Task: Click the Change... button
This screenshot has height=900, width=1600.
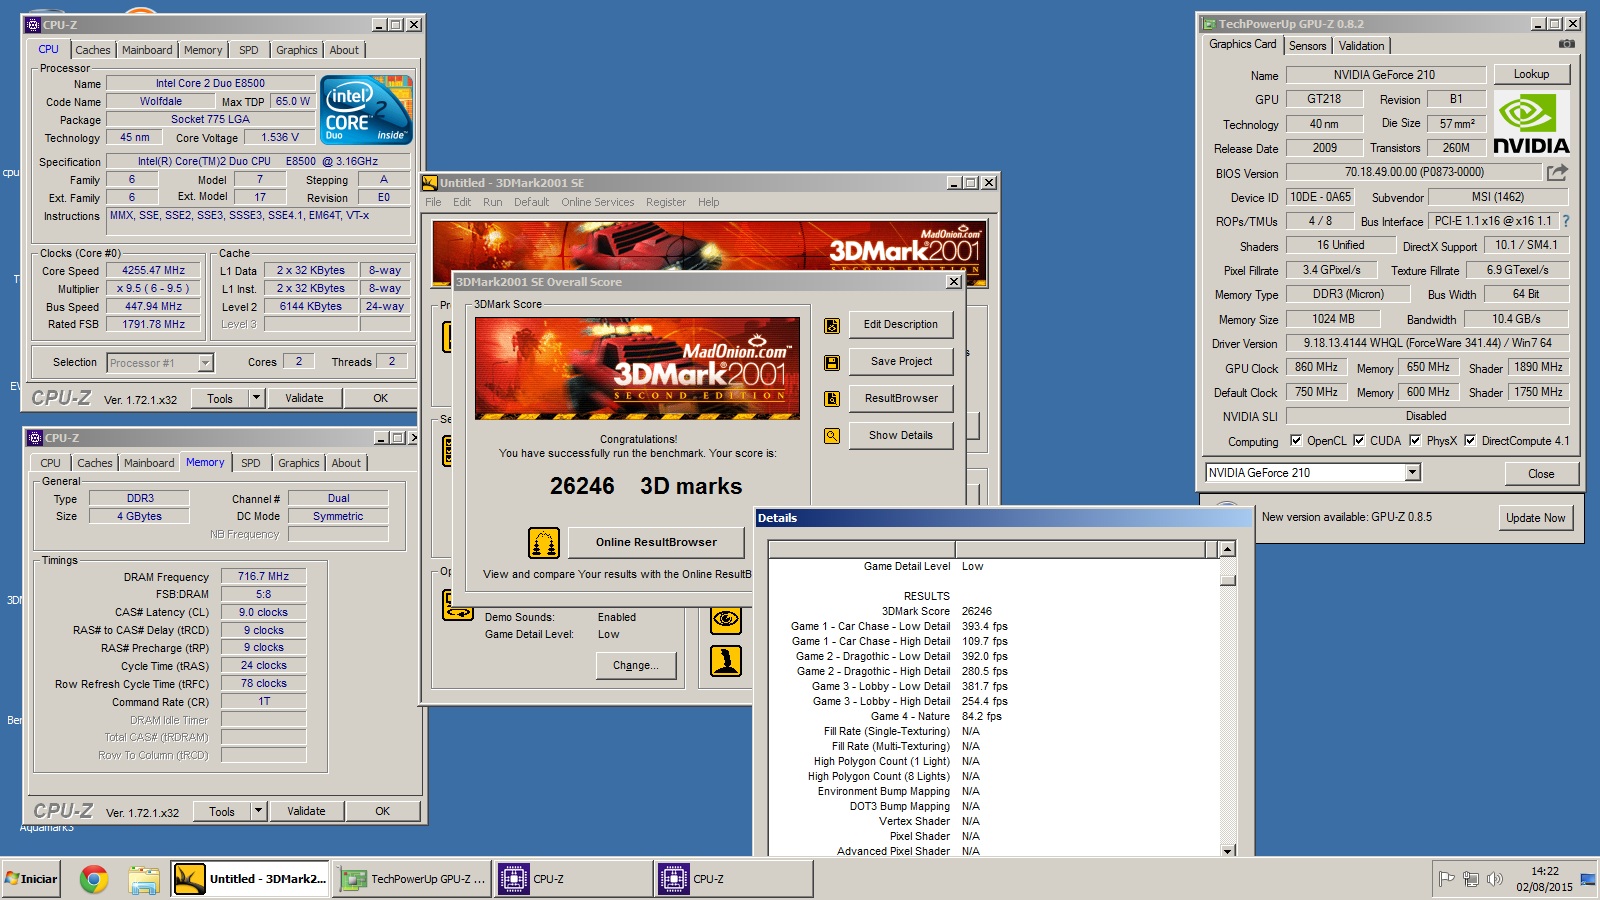Action: point(636,665)
